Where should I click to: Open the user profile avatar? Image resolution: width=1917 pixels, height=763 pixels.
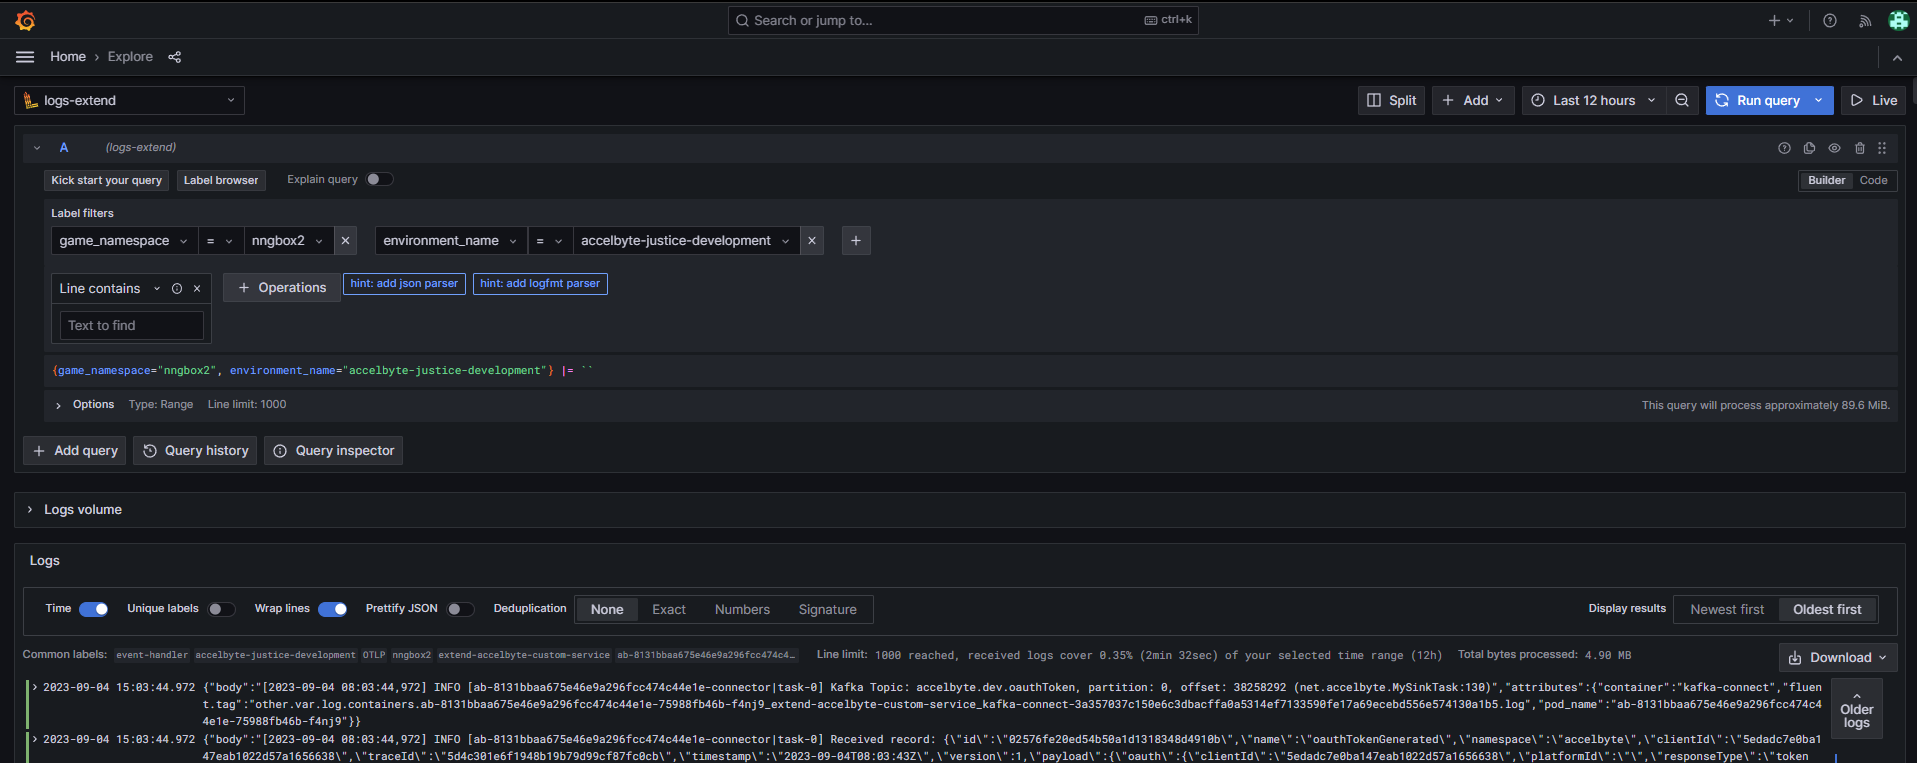coord(1899,20)
